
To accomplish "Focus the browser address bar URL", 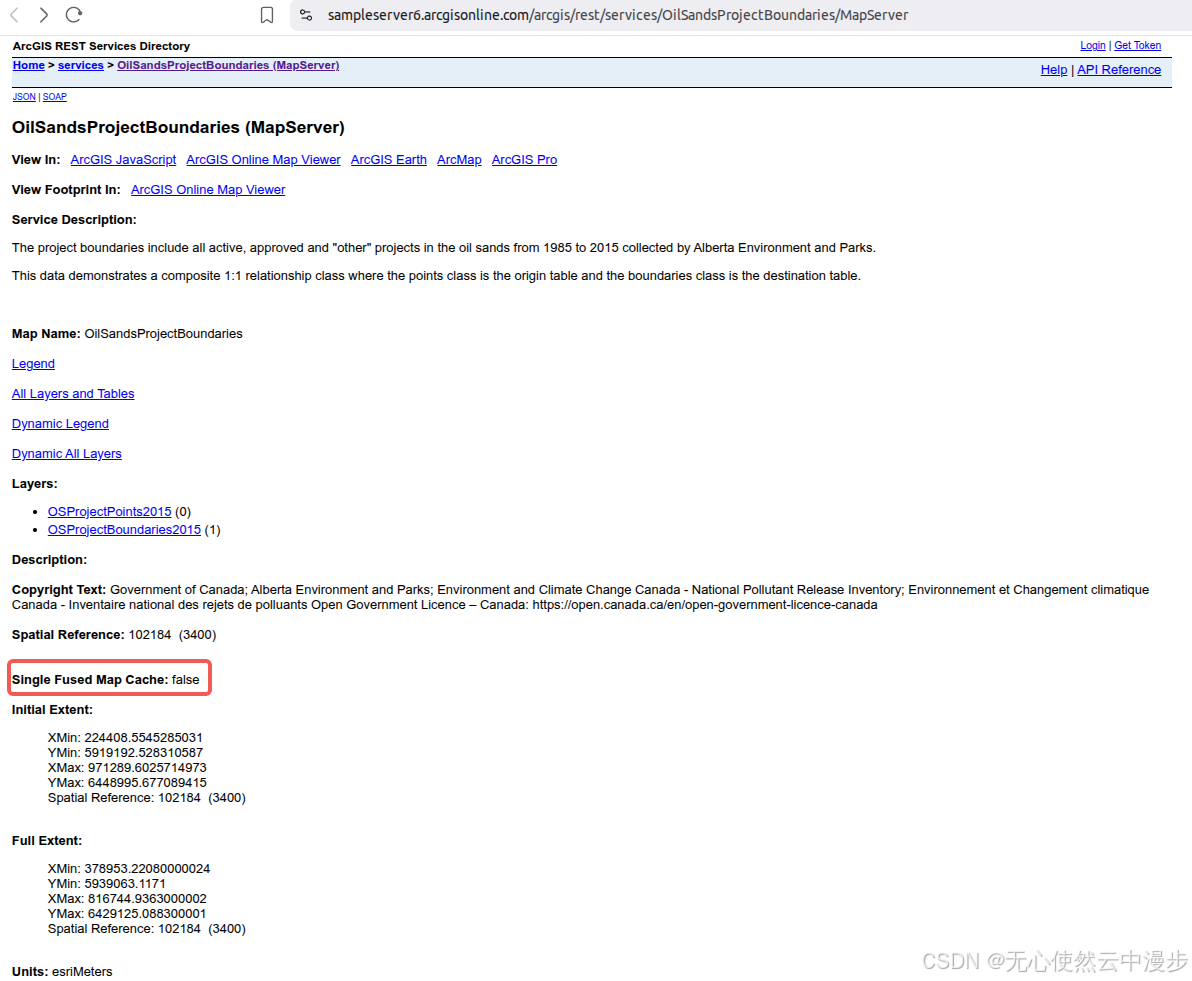I will (x=617, y=14).
